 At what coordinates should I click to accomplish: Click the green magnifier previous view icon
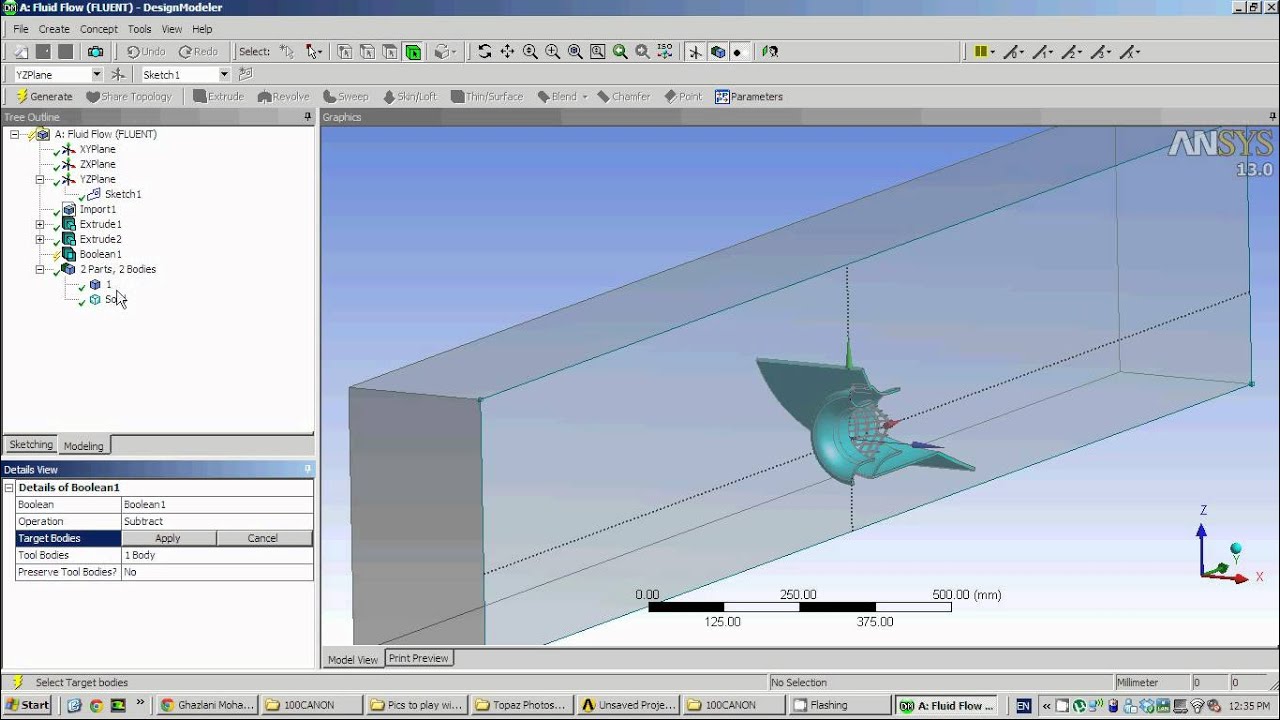(x=620, y=52)
